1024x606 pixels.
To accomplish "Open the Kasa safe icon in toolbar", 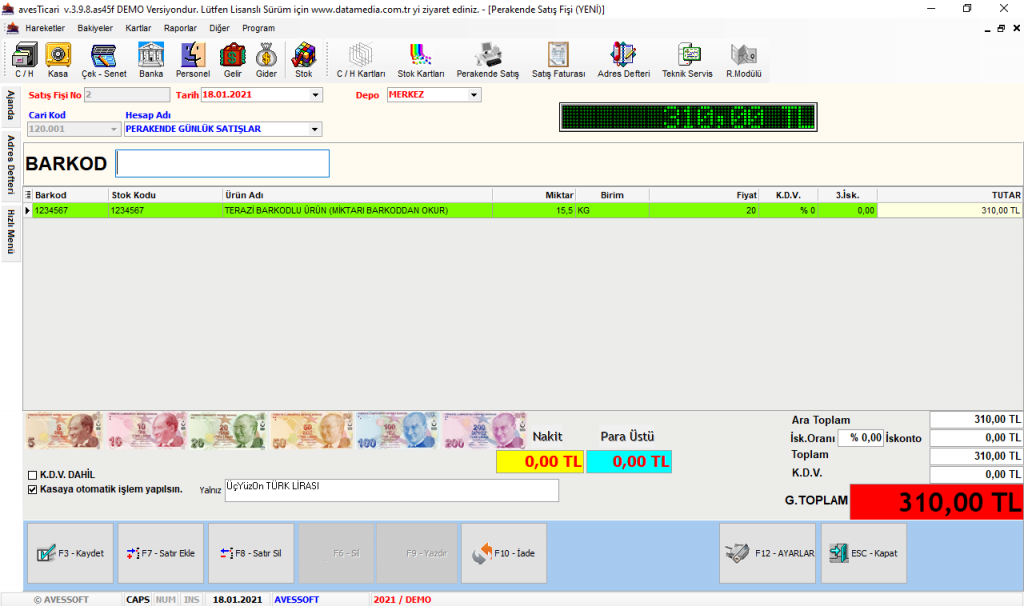I will (x=58, y=59).
